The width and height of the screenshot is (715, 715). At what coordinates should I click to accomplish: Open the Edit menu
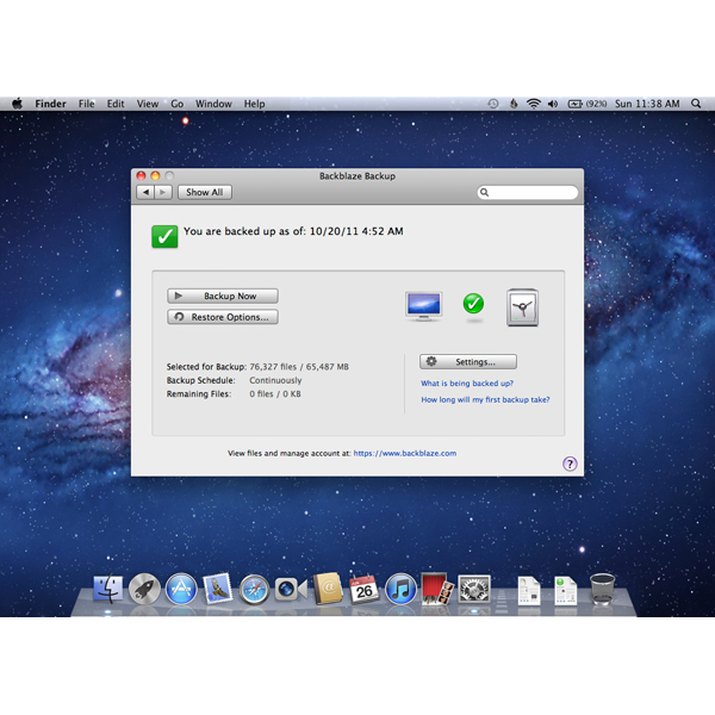(x=115, y=104)
